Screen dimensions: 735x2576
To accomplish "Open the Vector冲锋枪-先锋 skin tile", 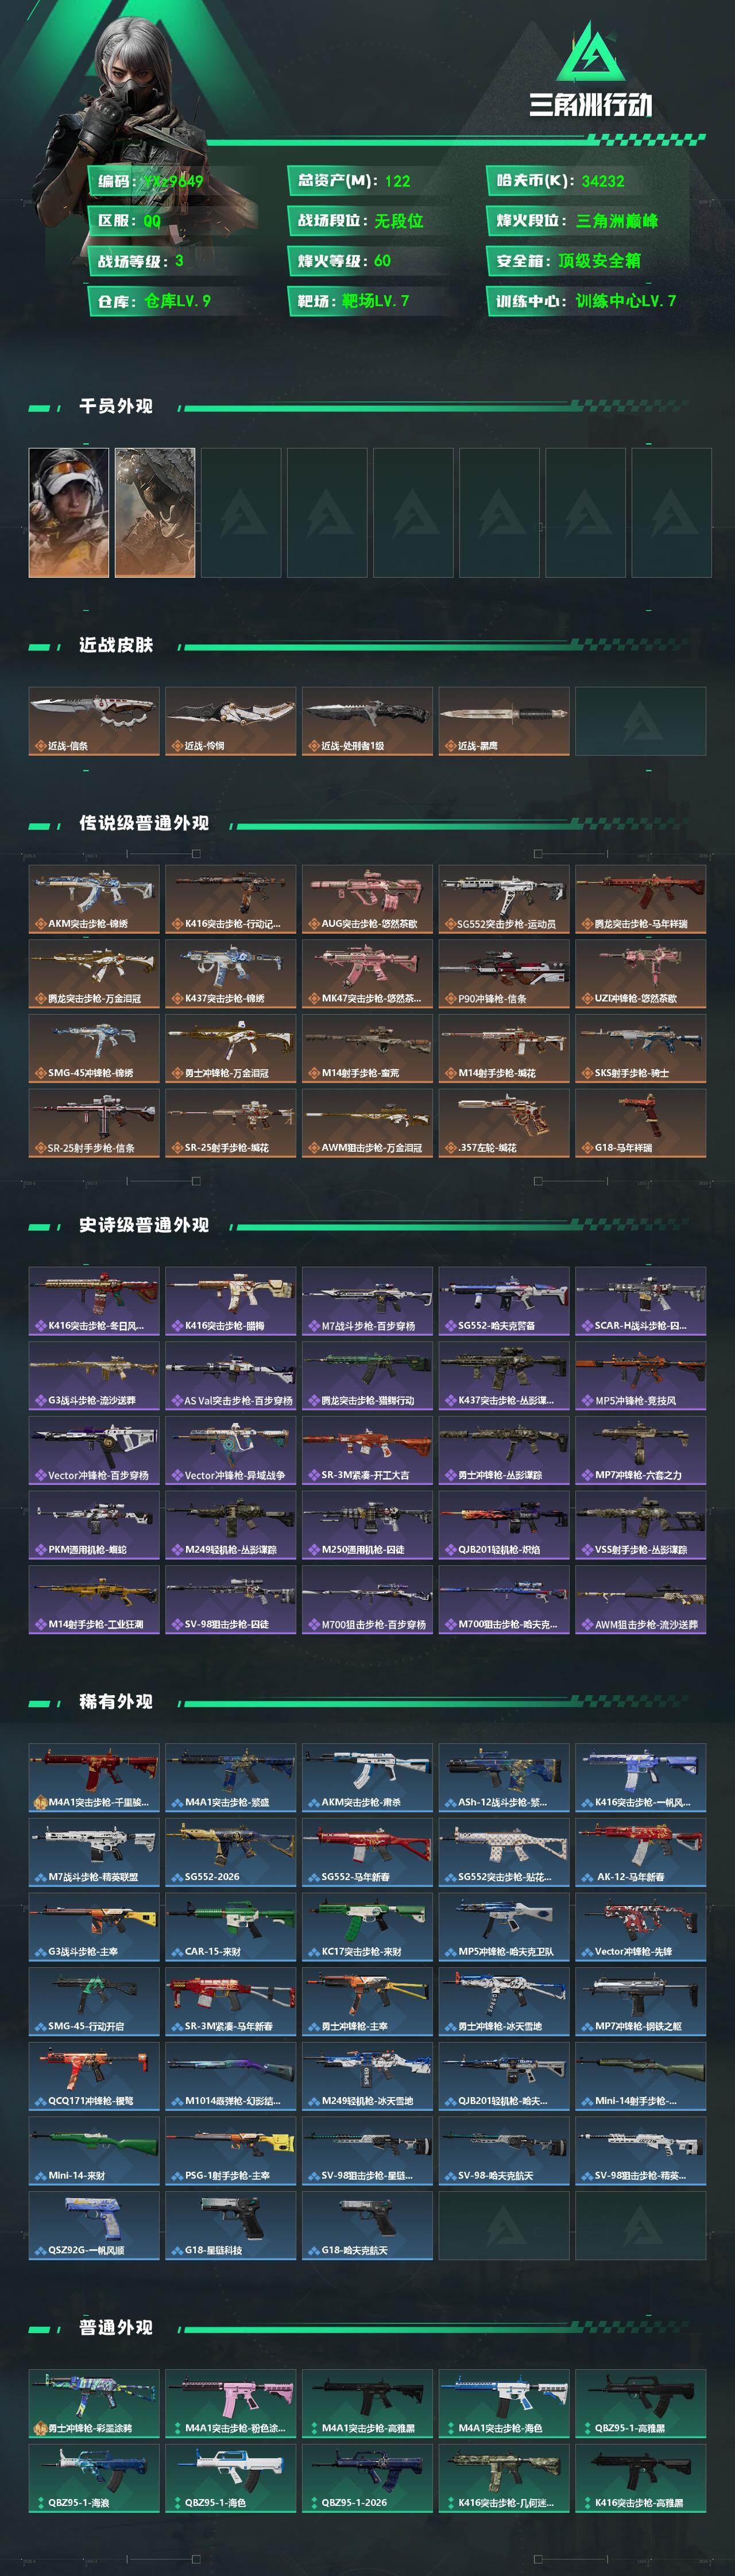I will 641,1927.
